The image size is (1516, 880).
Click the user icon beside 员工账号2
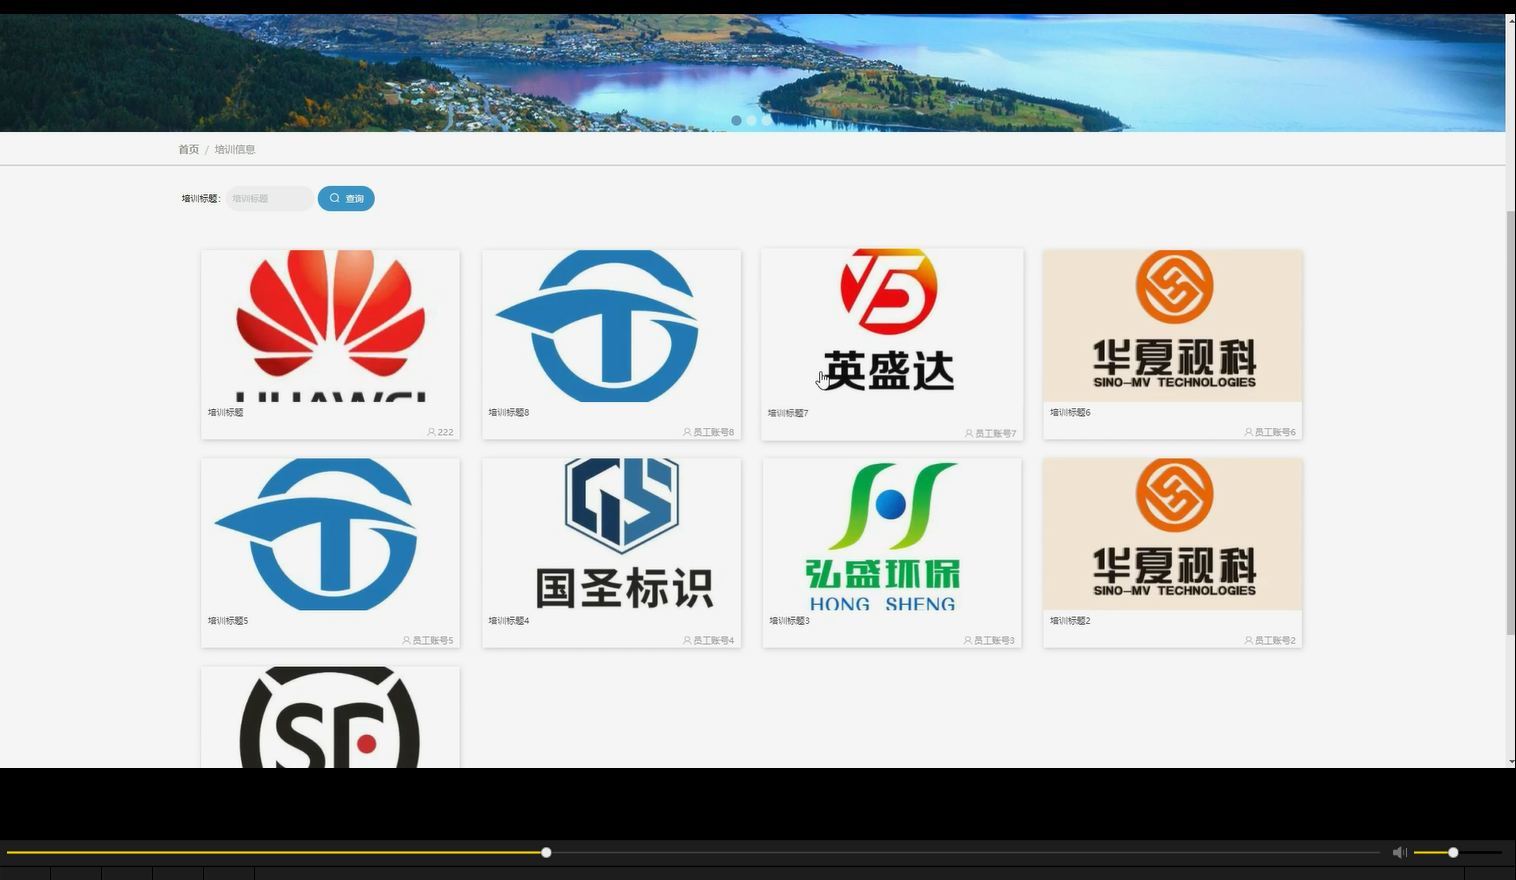coord(1248,640)
